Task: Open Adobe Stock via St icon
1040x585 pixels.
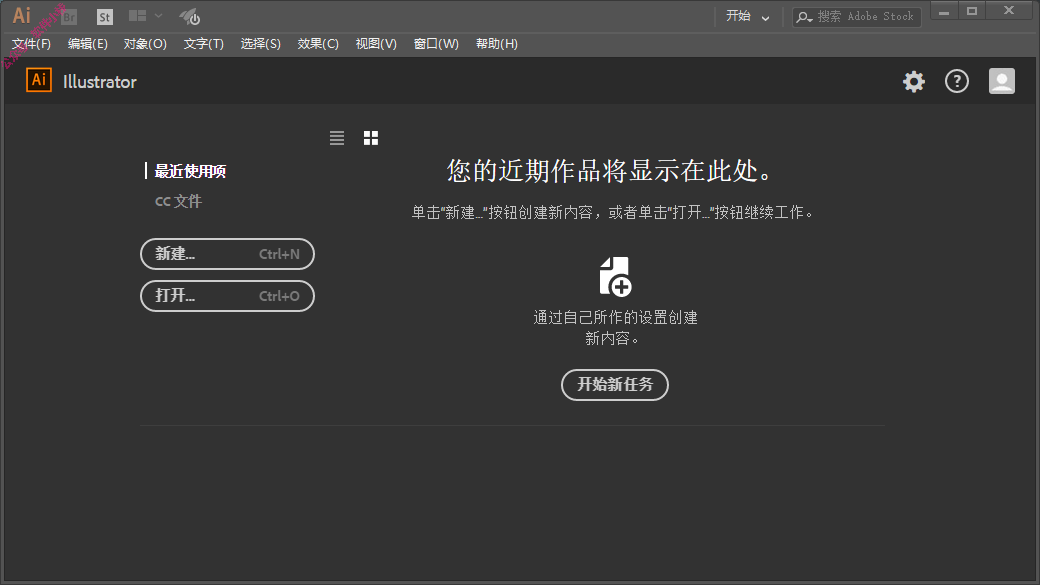Action: tap(105, 17)
